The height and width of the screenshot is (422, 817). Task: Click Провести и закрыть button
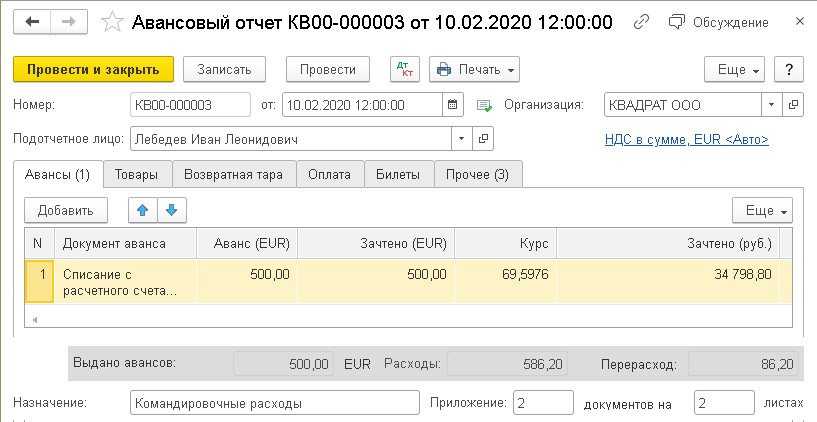click(93, 69)
